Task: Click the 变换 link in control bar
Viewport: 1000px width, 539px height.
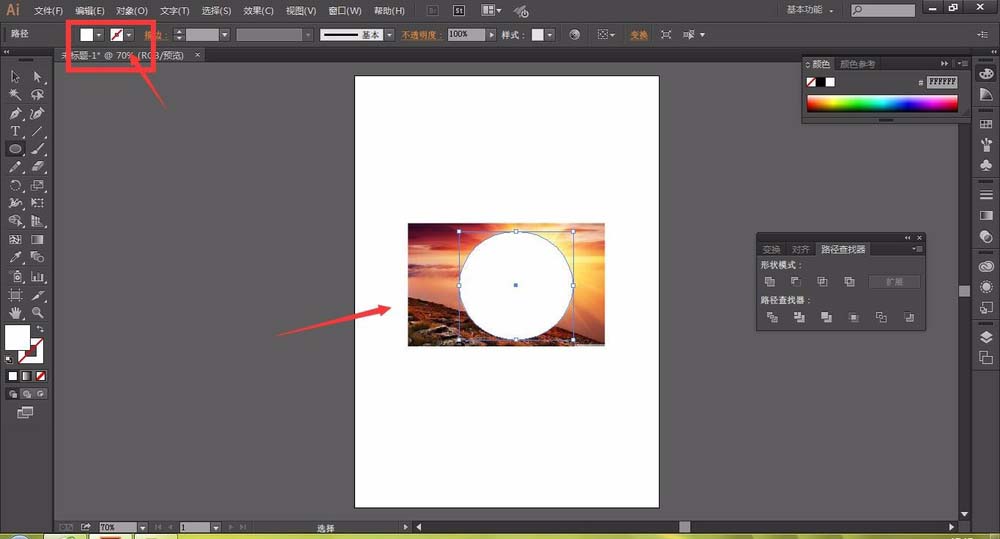Action: click(x=638, y=35)
